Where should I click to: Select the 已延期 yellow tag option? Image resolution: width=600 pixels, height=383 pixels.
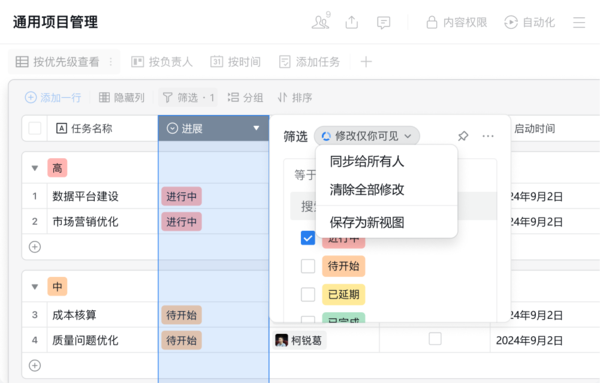pos(344,294)
